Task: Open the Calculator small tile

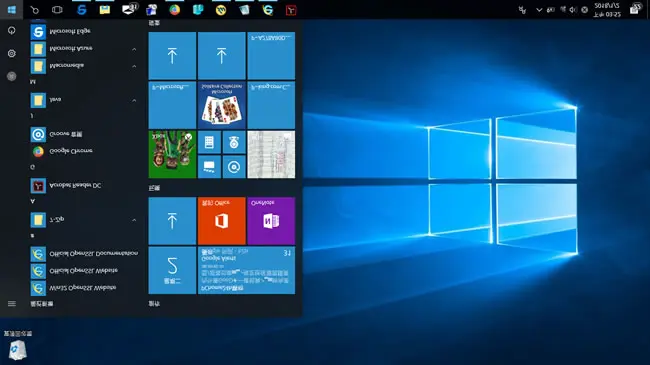Action: click(x=209, y=142)
